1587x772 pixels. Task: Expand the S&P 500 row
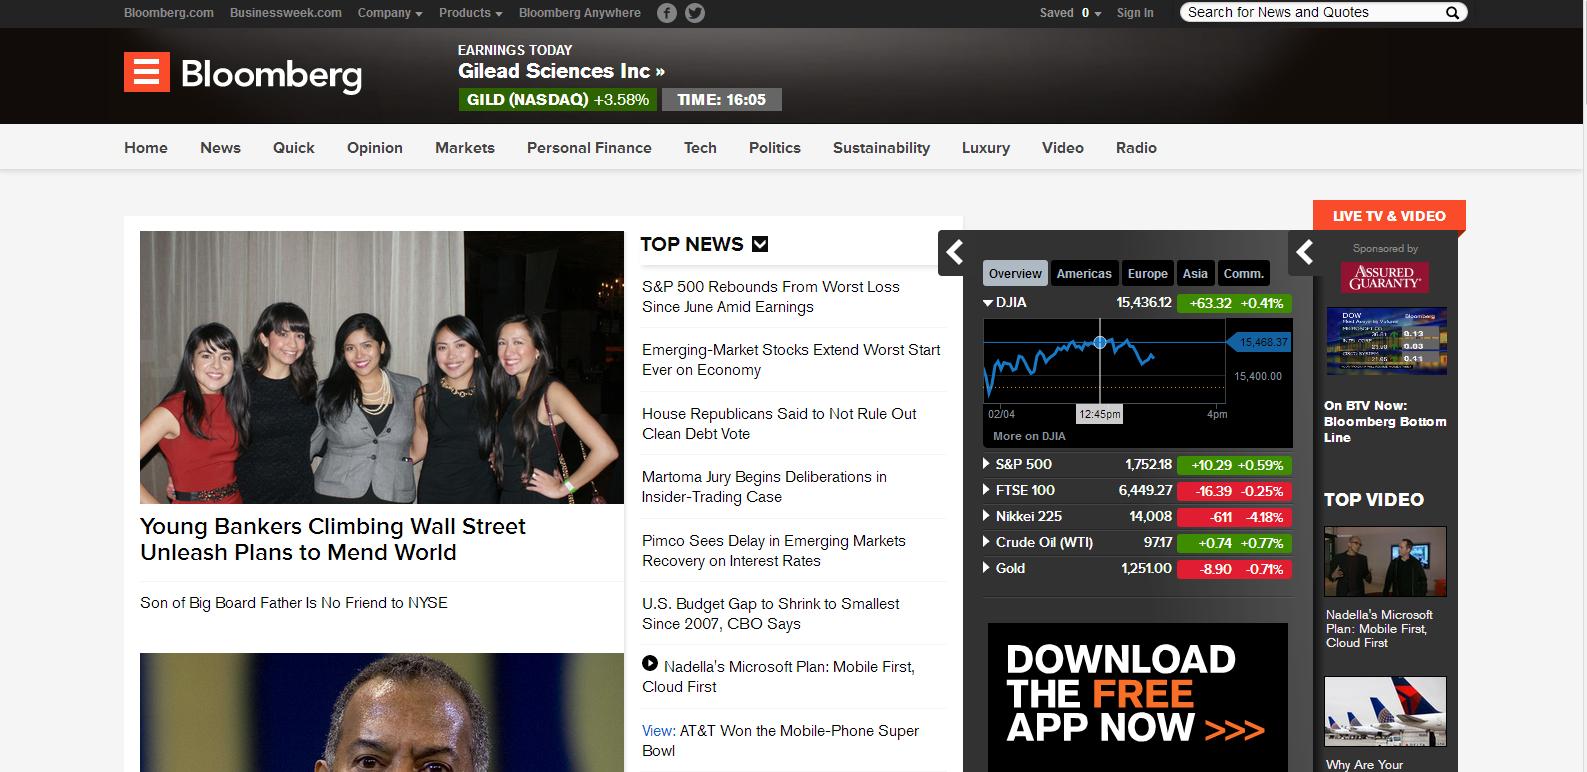[987, 464]
